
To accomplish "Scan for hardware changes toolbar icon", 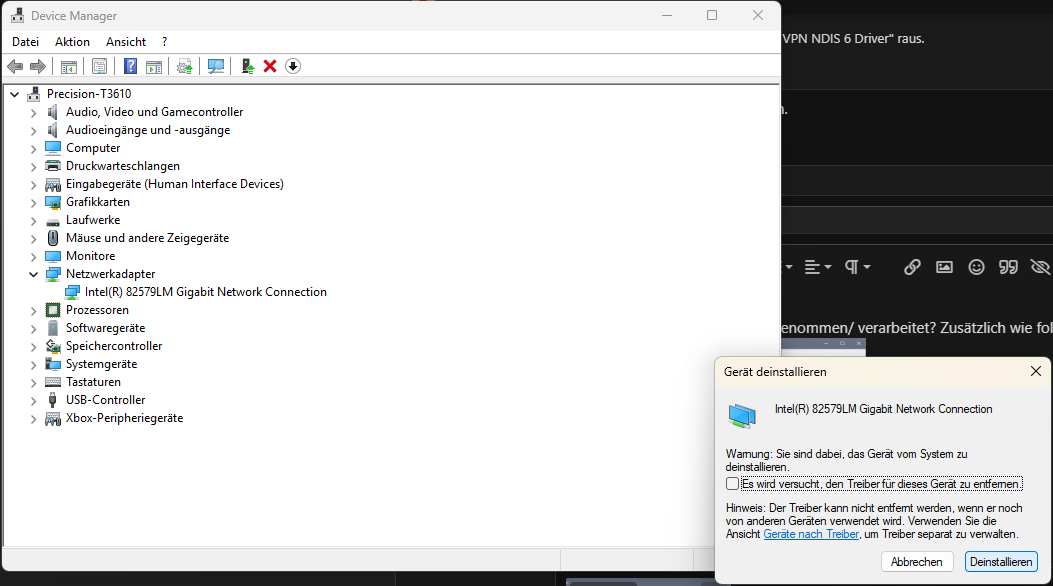I will pyautogui.click(x=216, y=66).
